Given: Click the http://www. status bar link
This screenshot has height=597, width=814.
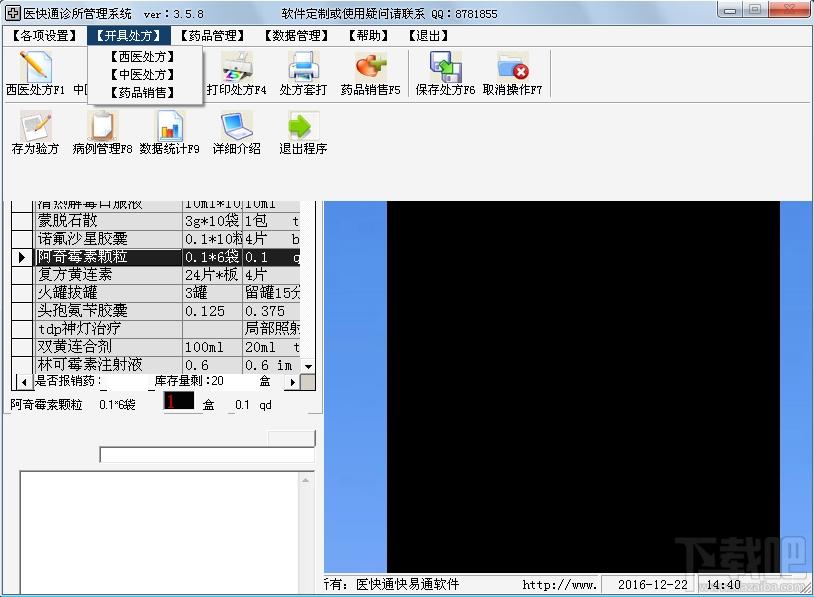Looking at the screenshot, I should click(560, 585).
